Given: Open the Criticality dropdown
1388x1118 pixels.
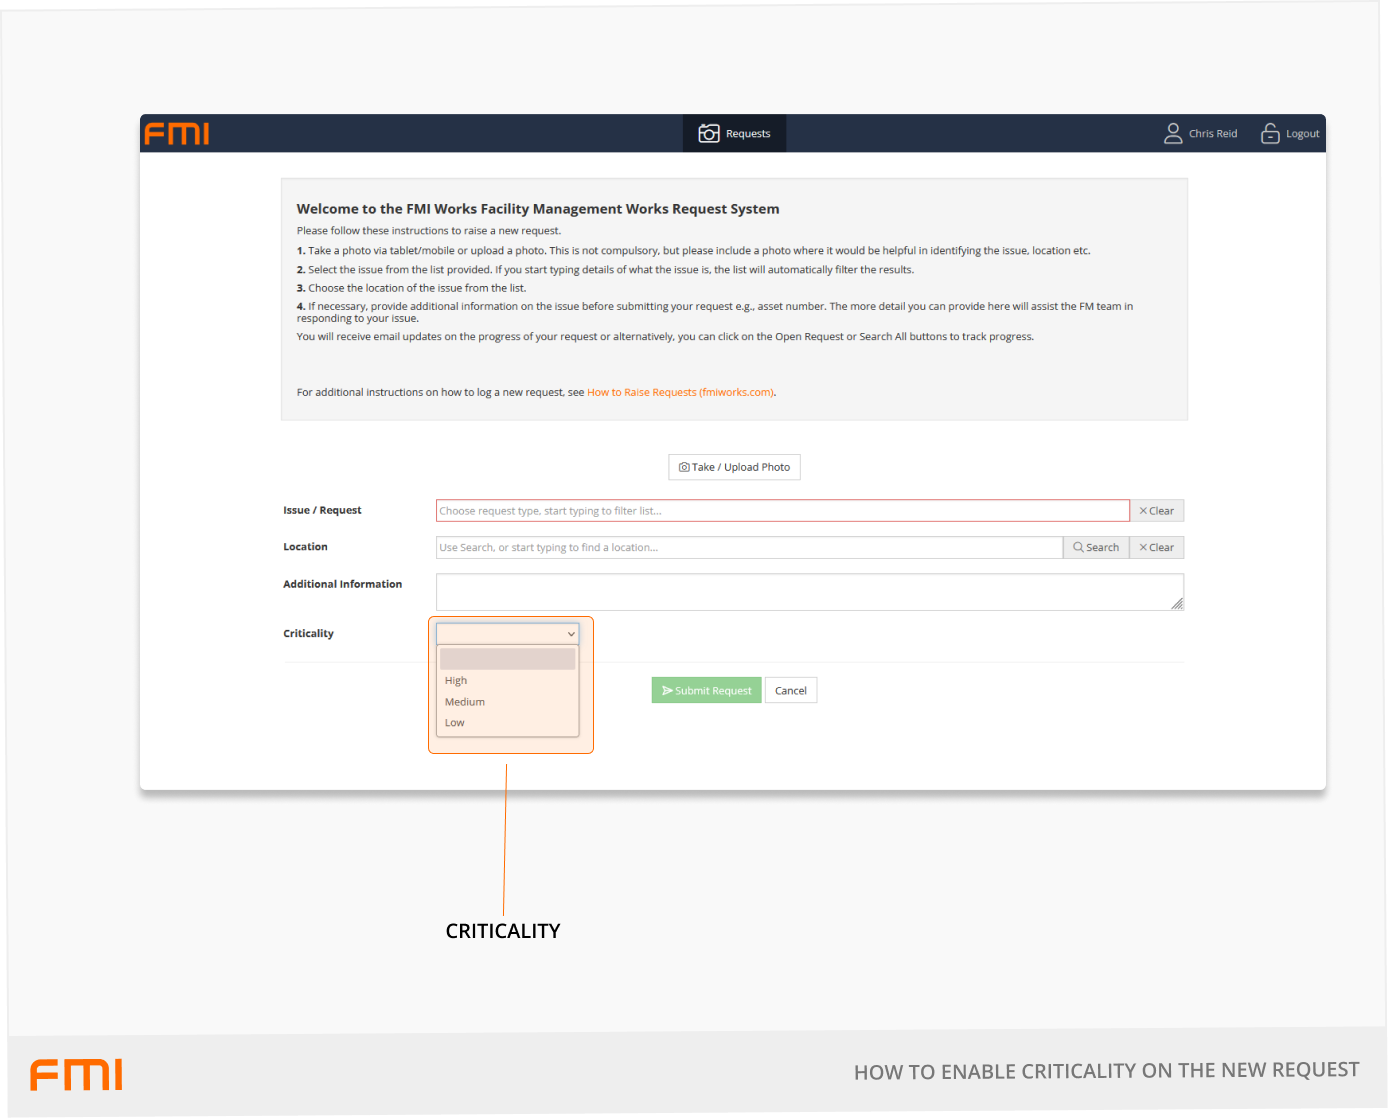Looking at the screenshot, I should pos(507,634).
